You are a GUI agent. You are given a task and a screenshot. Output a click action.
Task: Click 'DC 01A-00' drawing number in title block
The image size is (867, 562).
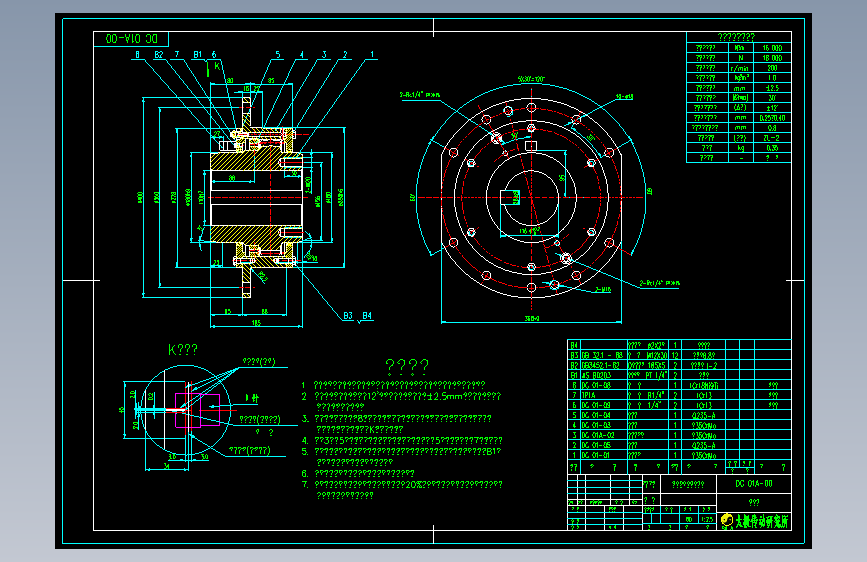pyautogui.click(x=754, y=484)
